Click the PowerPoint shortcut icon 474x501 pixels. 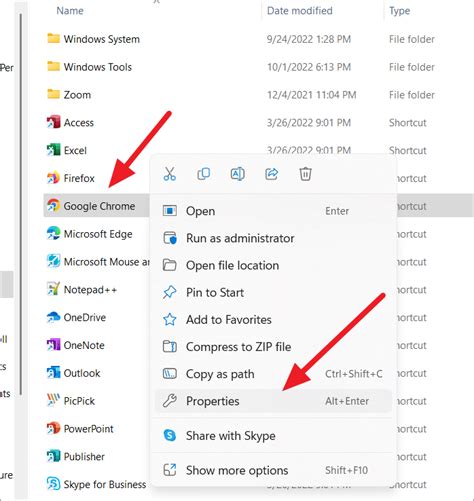53,428
